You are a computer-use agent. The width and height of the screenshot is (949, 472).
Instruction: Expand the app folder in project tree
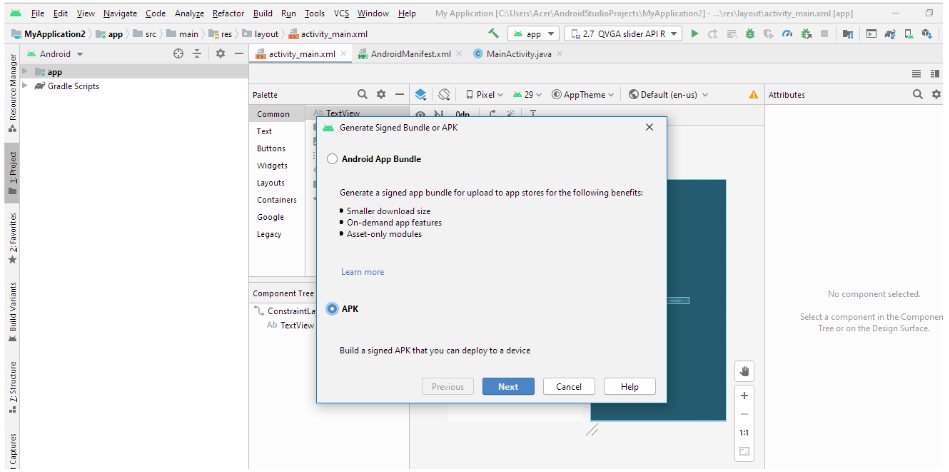25,72
